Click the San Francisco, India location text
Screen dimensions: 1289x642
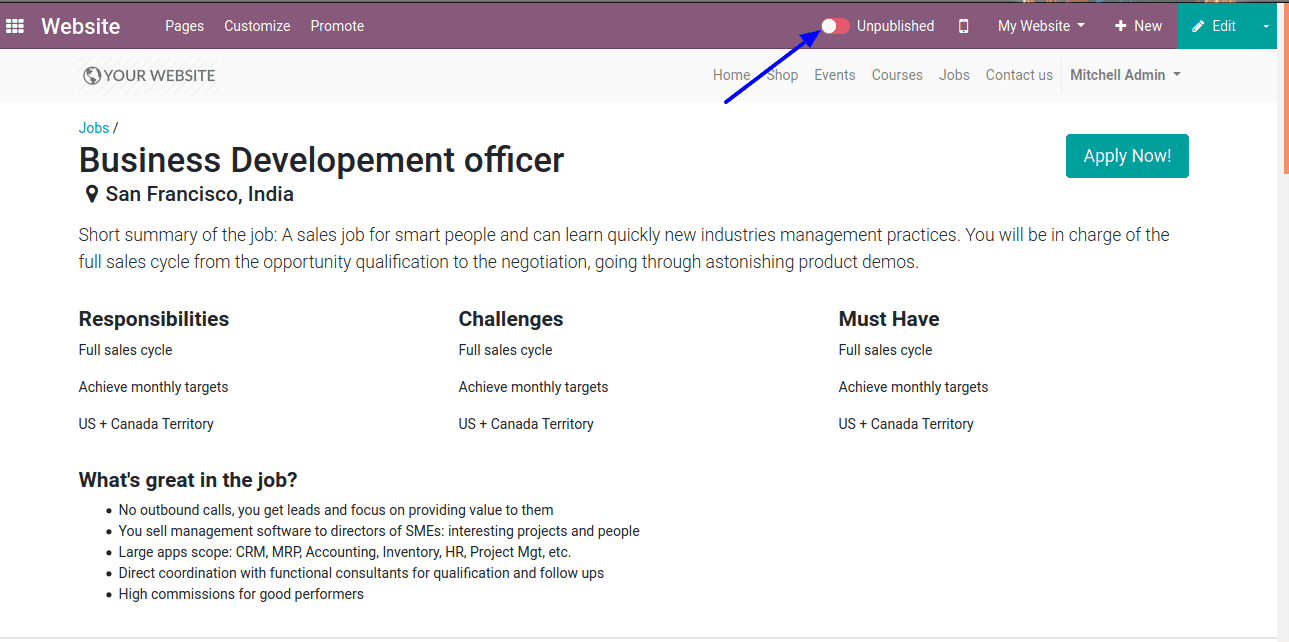pyautogui.click(x=200, y=194)
